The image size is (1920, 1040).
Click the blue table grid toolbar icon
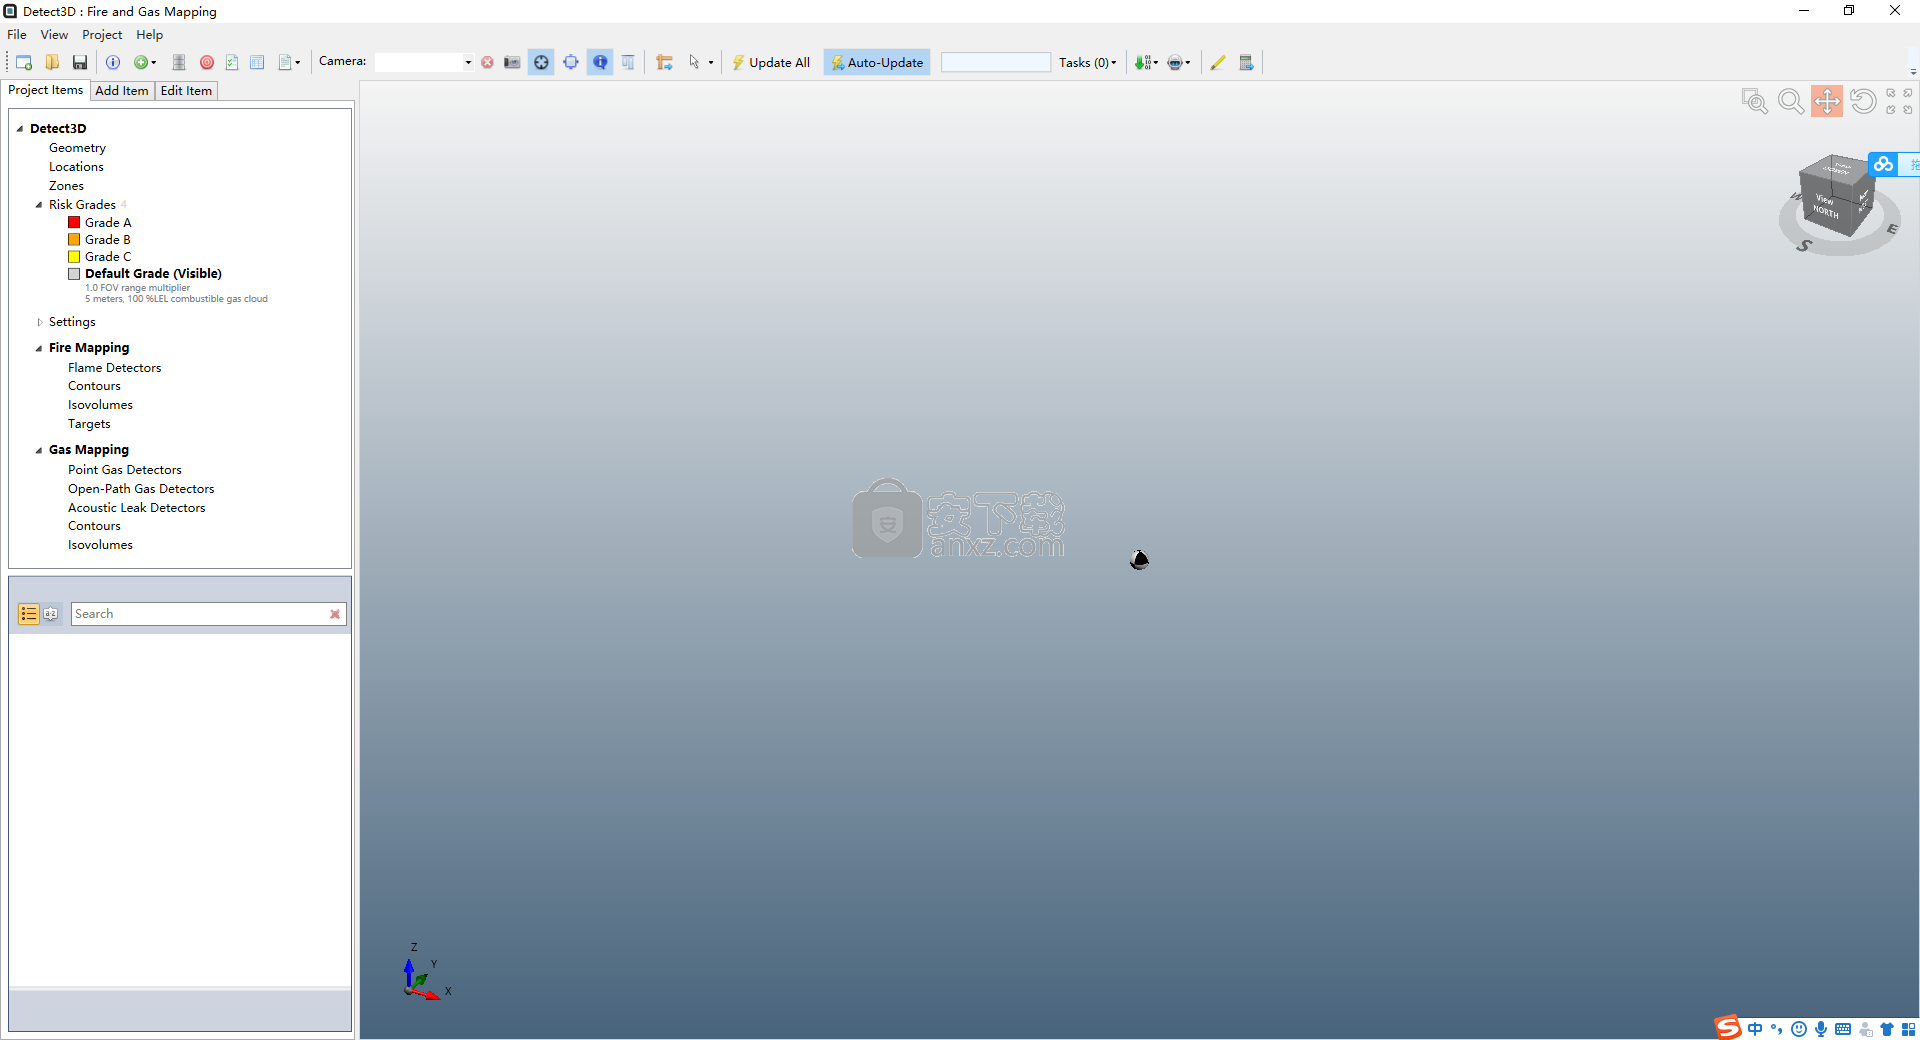tap(257, 62)
